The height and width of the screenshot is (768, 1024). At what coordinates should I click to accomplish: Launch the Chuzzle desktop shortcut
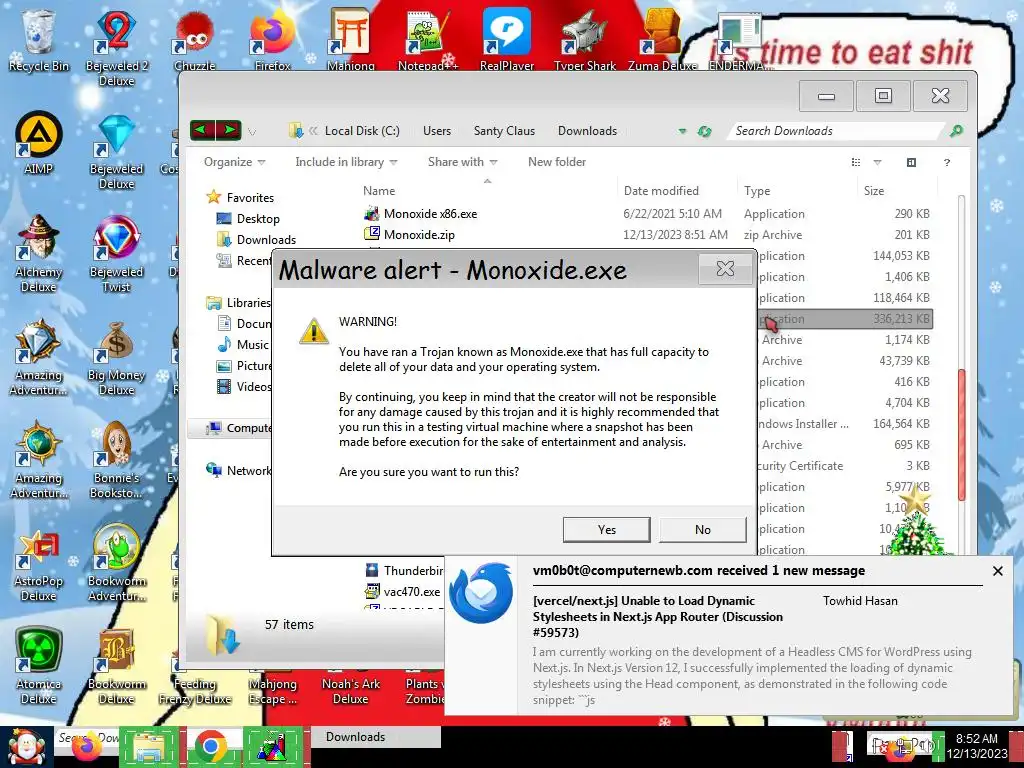195,40
